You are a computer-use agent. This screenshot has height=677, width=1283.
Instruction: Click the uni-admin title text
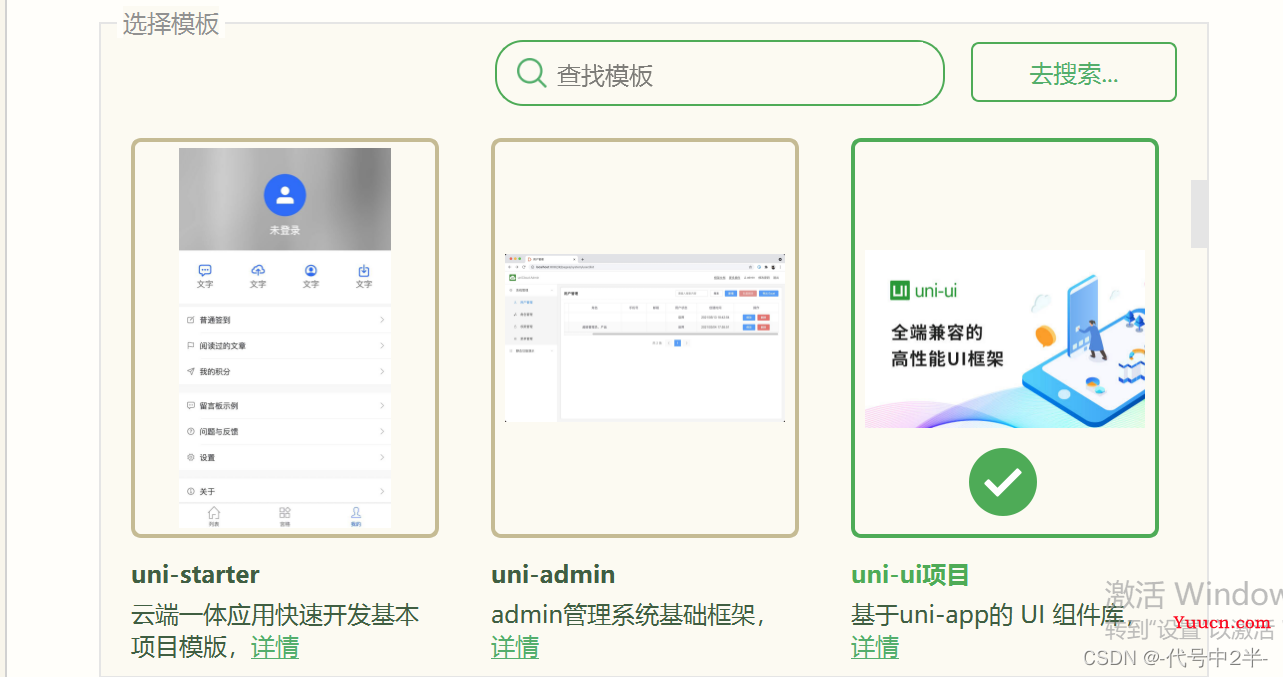[553, 575]
